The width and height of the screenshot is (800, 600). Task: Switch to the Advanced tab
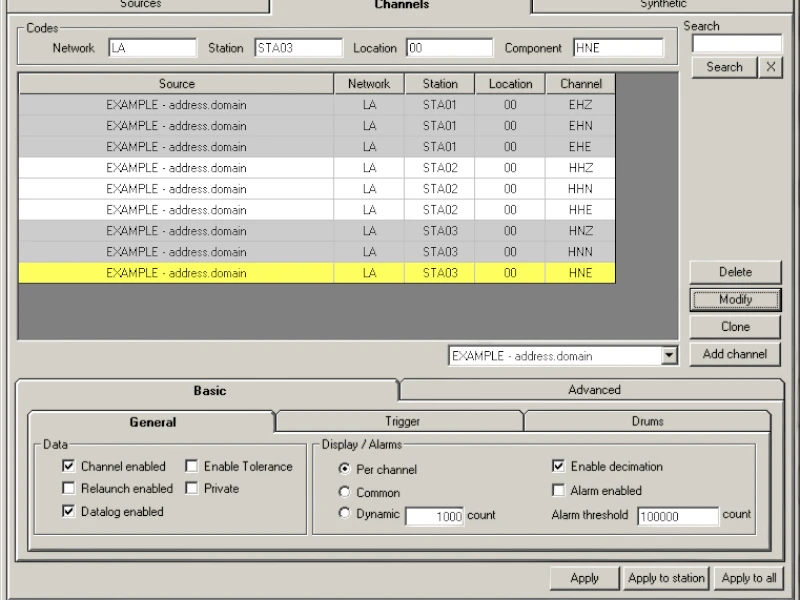[594, 390]
